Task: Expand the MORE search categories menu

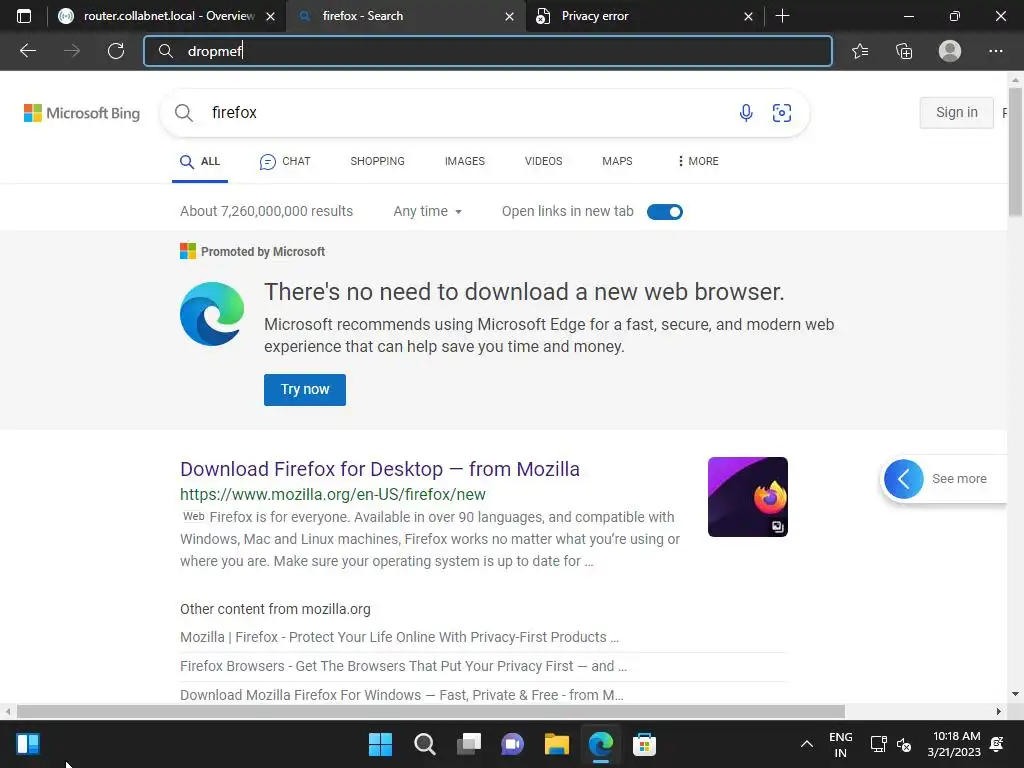Action: (698, 161)
